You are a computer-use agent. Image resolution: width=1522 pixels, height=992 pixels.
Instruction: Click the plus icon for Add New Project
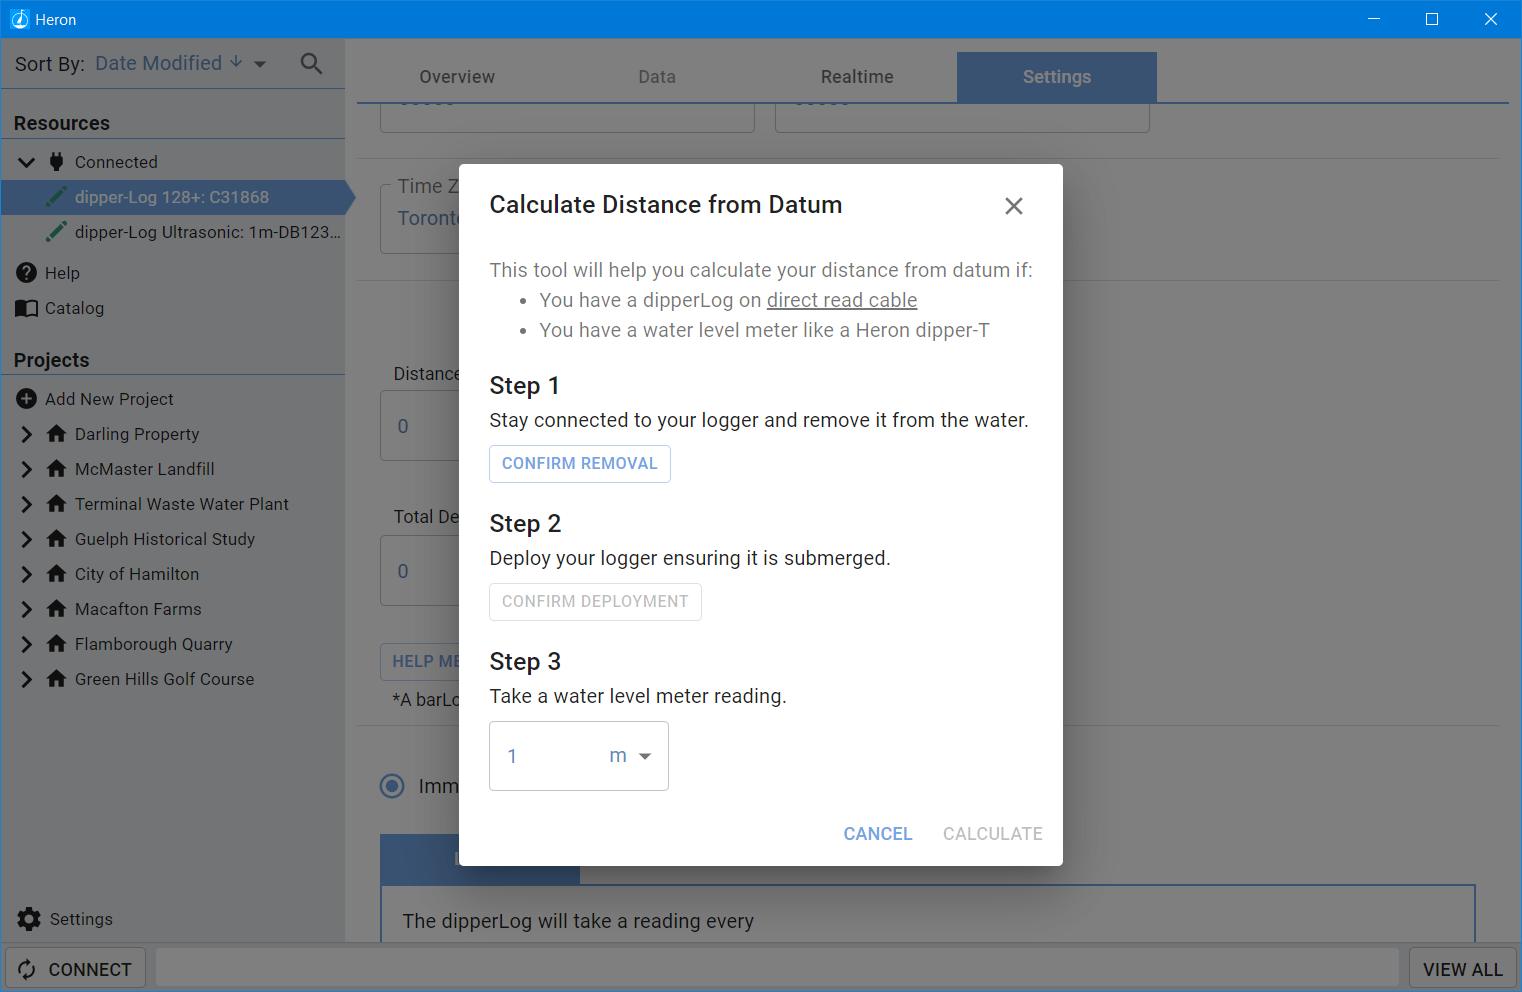pyautogui.click(x=27, y=399)
